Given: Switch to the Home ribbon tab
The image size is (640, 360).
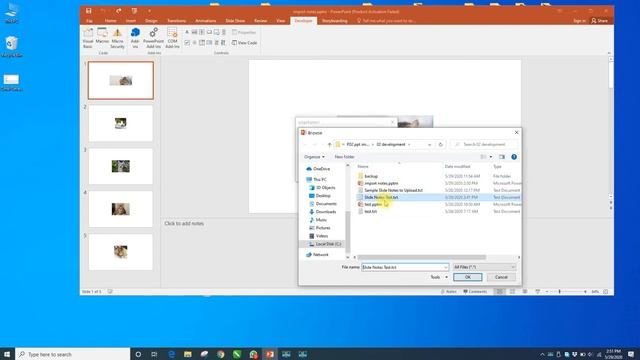Looking at the screenshot, I should 110,20.
